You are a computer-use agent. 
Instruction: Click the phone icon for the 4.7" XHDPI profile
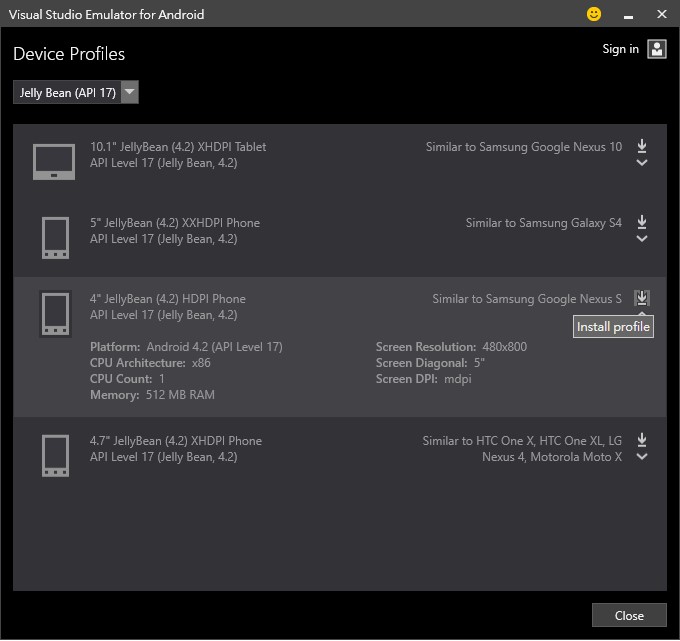tap(55, 456)
